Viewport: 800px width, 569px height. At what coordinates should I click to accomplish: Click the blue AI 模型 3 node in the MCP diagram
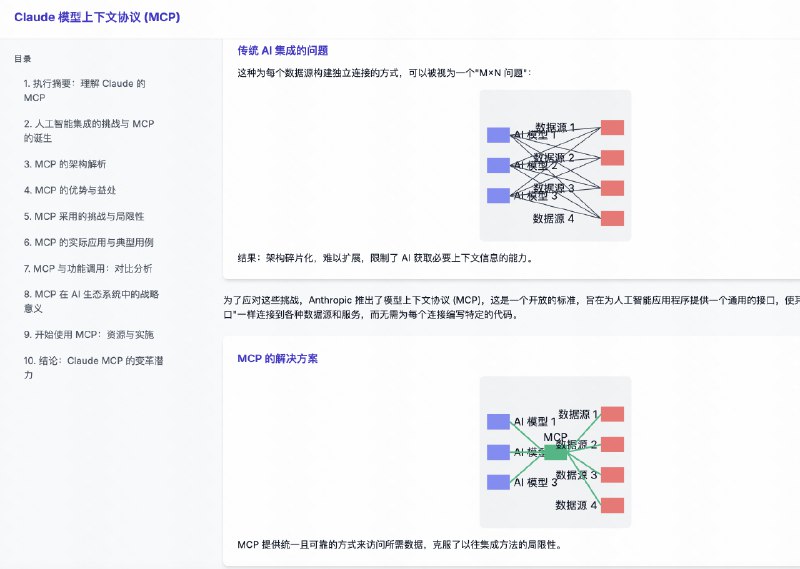pyautogui.click(x=498, y=482)
